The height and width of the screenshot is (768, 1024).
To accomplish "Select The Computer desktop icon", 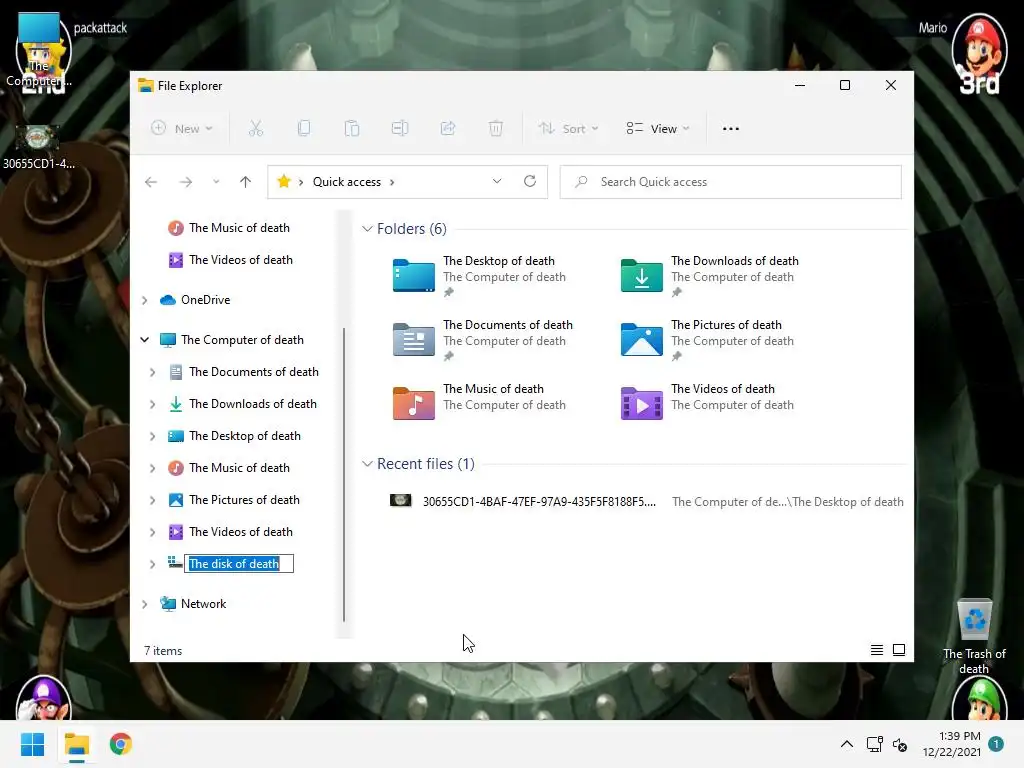I will (39, 51).
